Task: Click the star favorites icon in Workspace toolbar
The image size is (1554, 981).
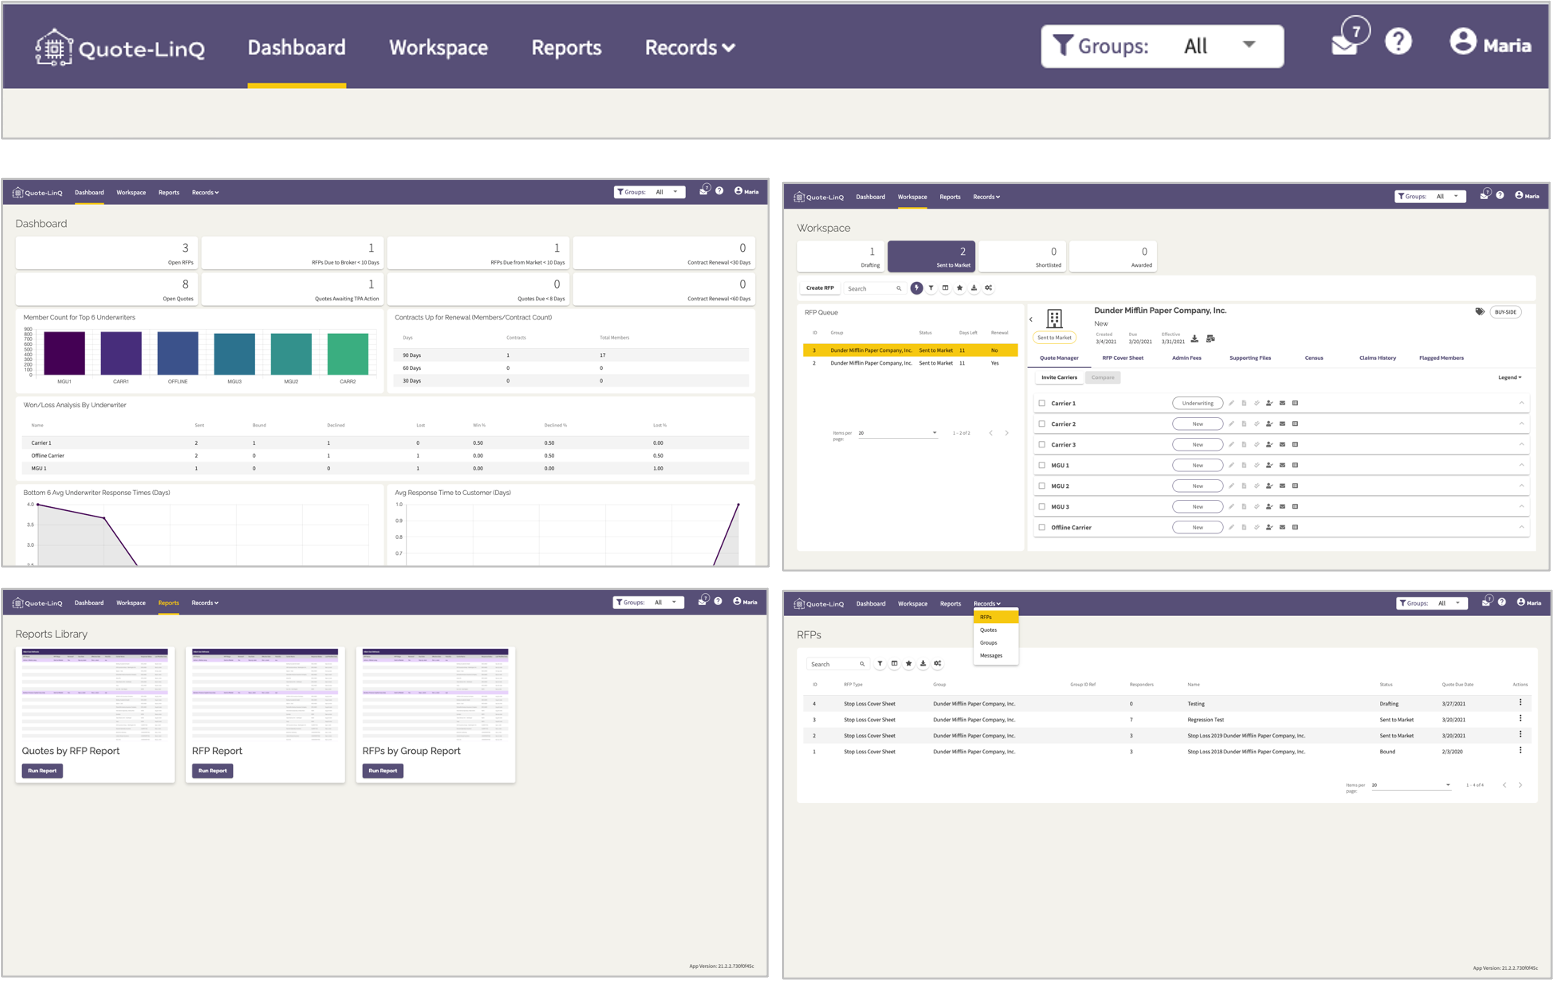Action: click(960, 288)
